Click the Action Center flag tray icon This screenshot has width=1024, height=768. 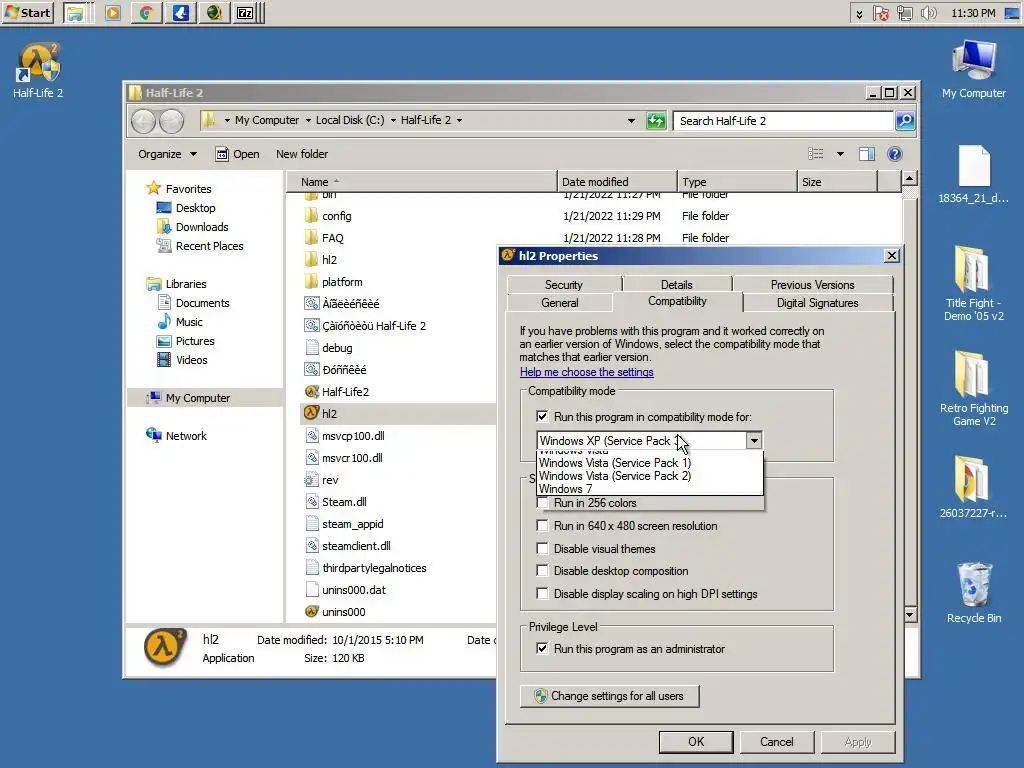pos(880,13)
